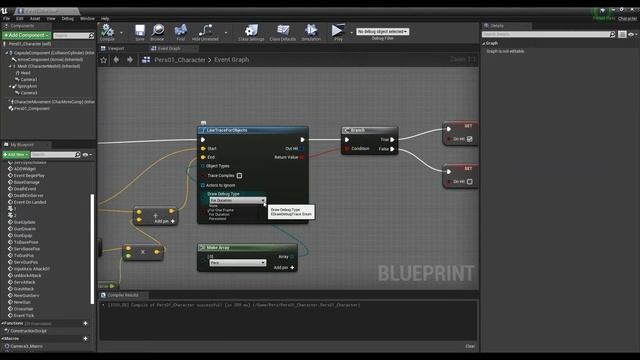Open the Play options dropdown arrow

351,33
